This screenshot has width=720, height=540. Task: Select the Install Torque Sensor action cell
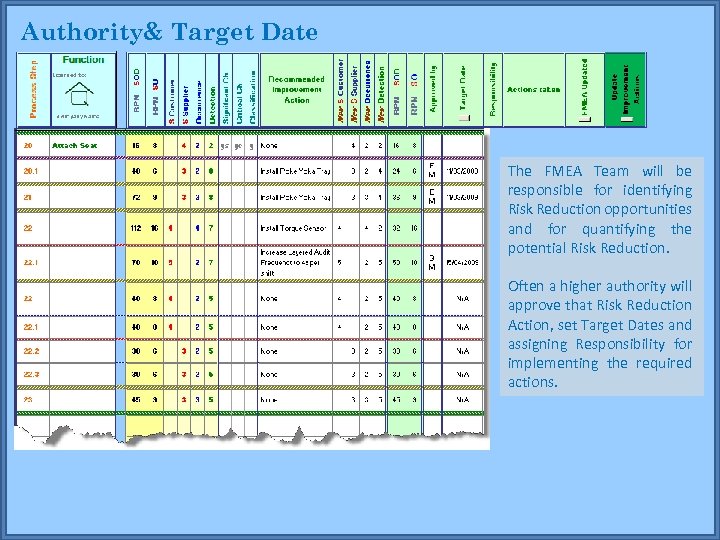(x=295, y=228)
